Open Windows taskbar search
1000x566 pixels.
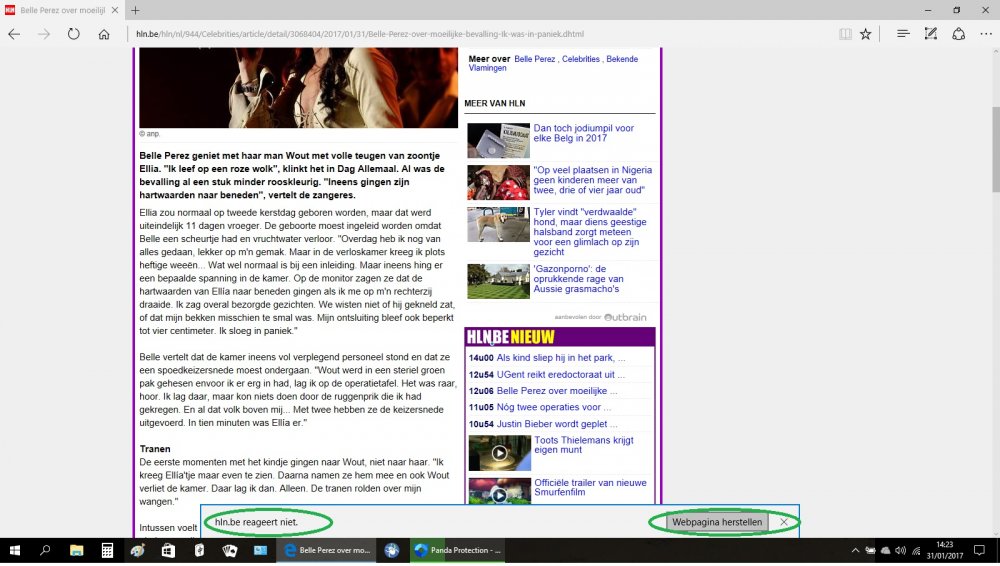pyautogui.click(x=45, y=550)
